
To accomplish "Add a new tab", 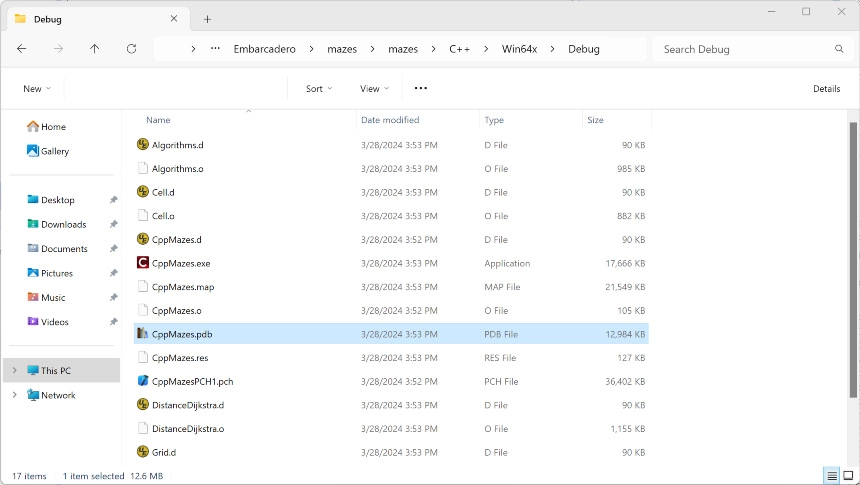I will pos(207,19).
